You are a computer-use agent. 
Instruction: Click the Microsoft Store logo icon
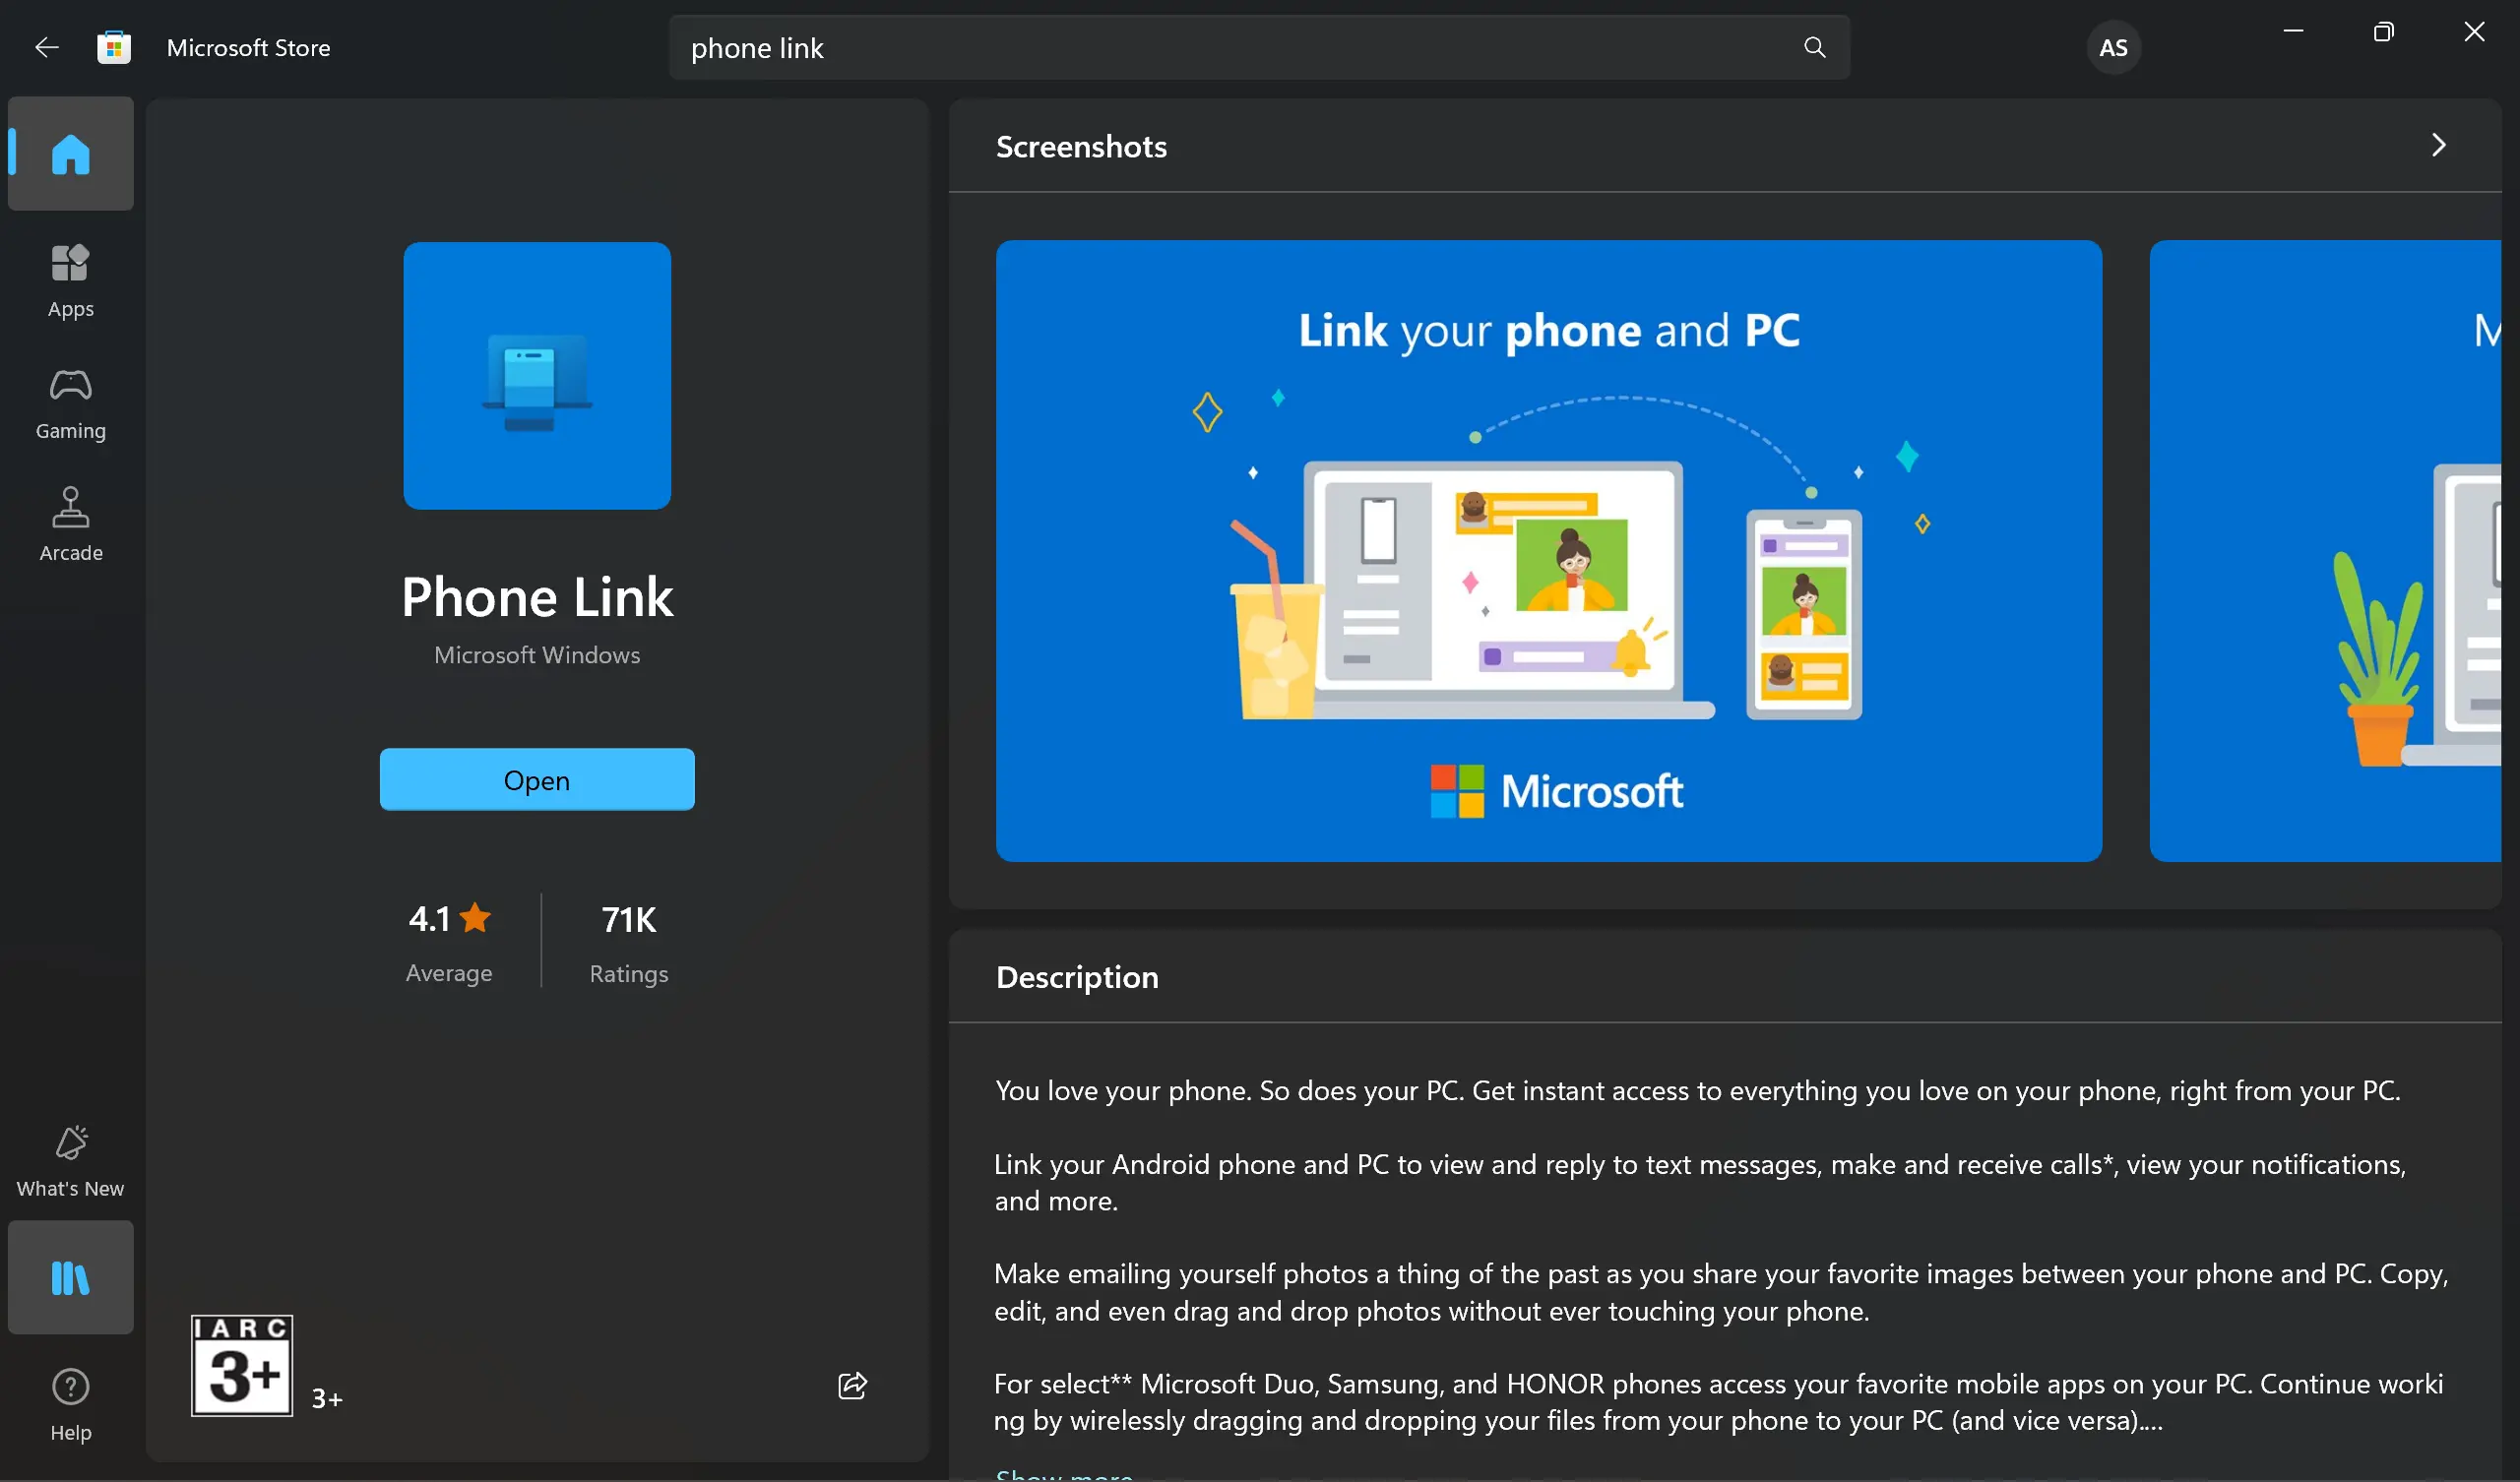coord(114,47)
